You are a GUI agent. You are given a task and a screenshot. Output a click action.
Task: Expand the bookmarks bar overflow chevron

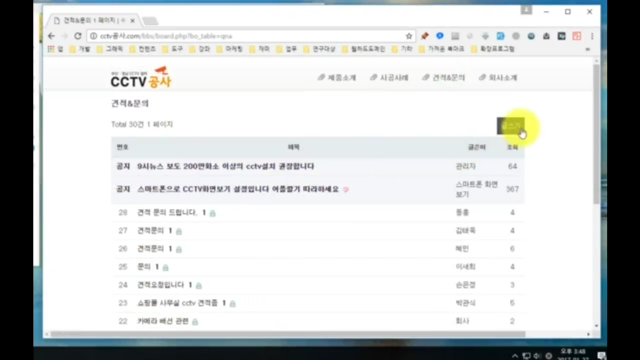(x=588, y=49)
